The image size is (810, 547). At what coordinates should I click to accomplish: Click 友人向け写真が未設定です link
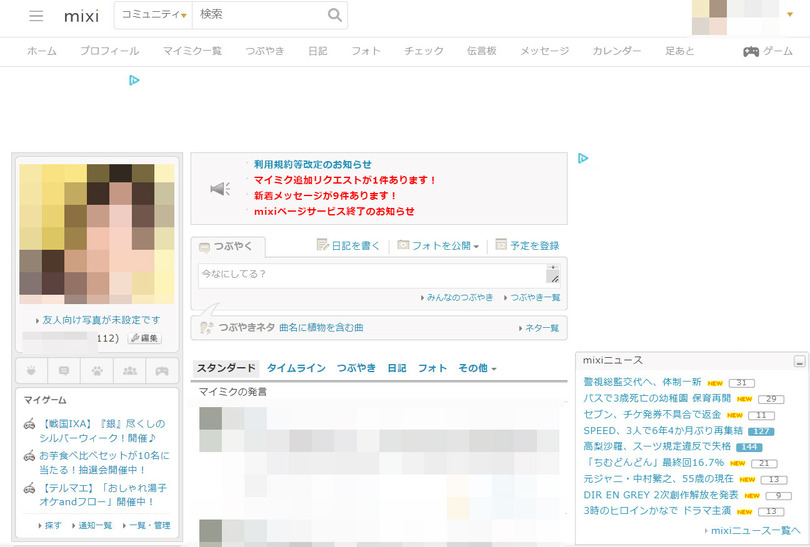point(101,320)
